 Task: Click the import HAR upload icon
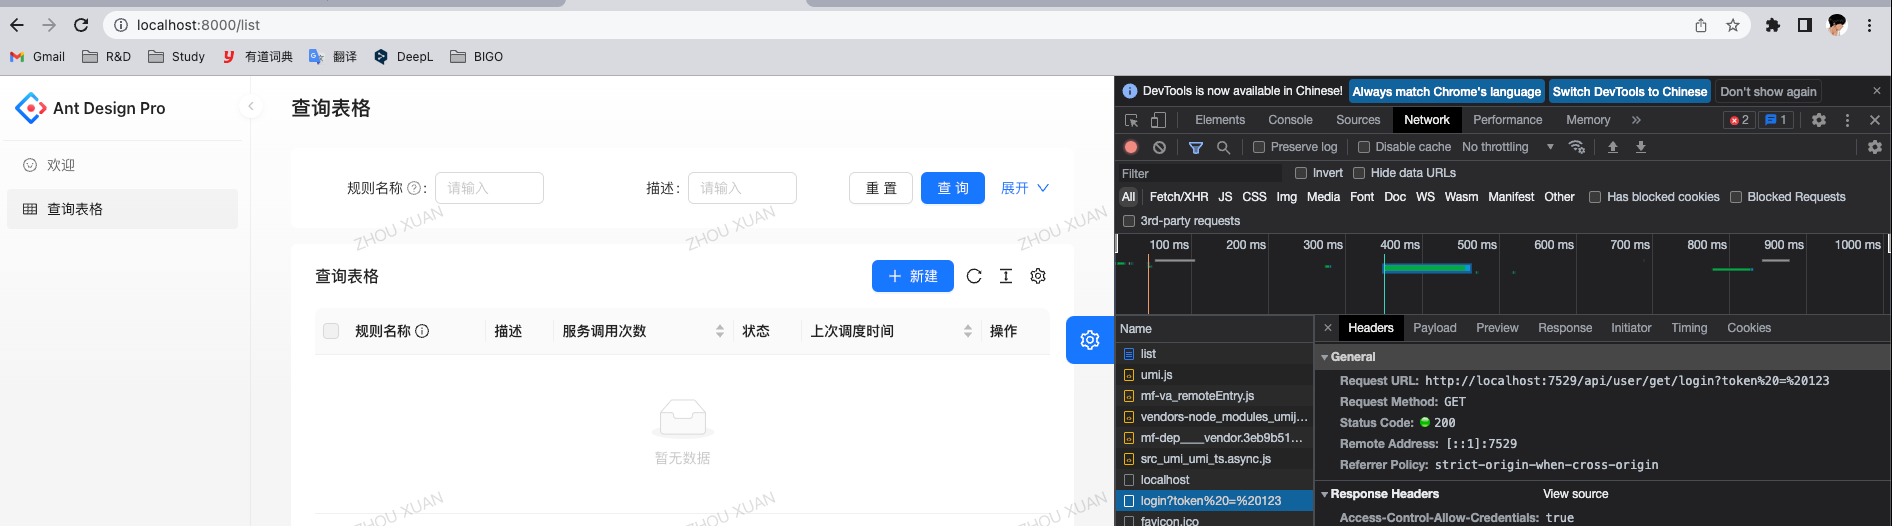[1613, 147]
